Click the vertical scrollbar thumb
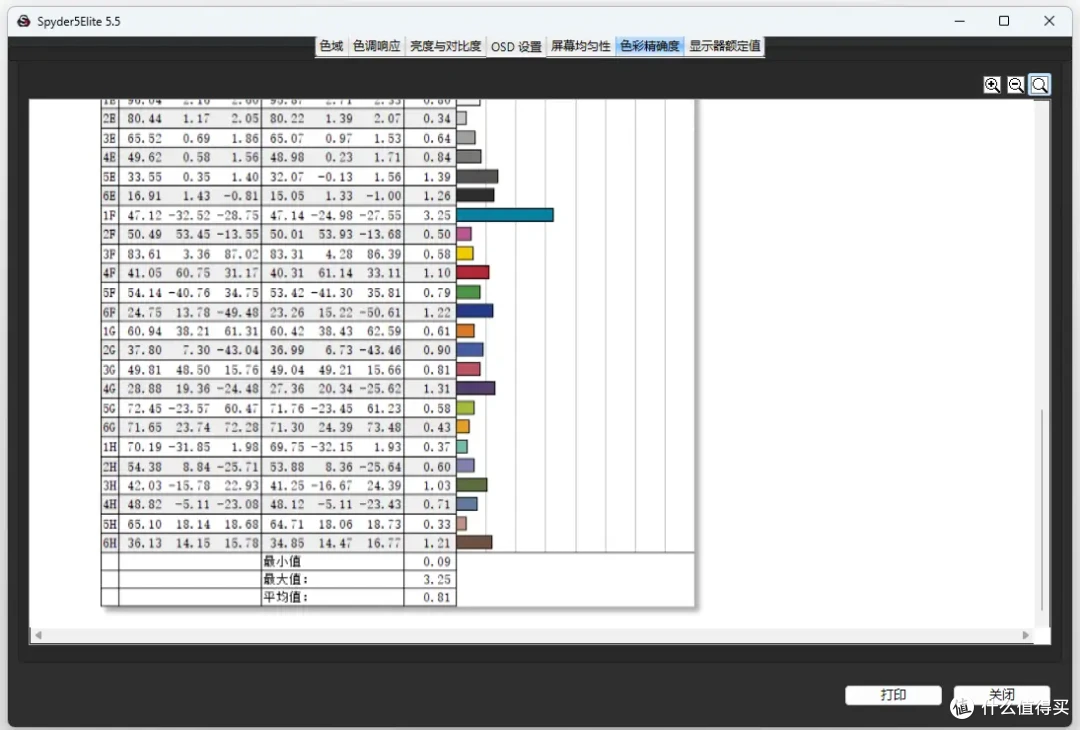 (x=1042, y=510)
